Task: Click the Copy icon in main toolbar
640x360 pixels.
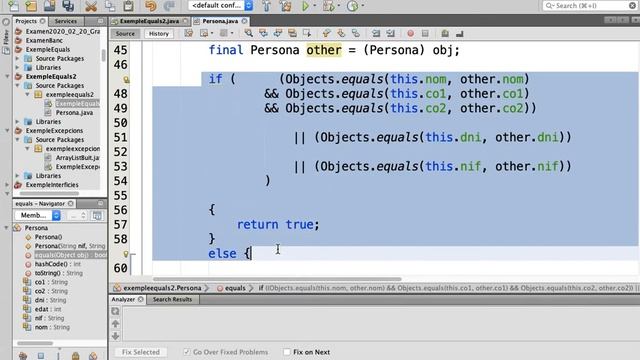Action: click(x=109, y=6)
